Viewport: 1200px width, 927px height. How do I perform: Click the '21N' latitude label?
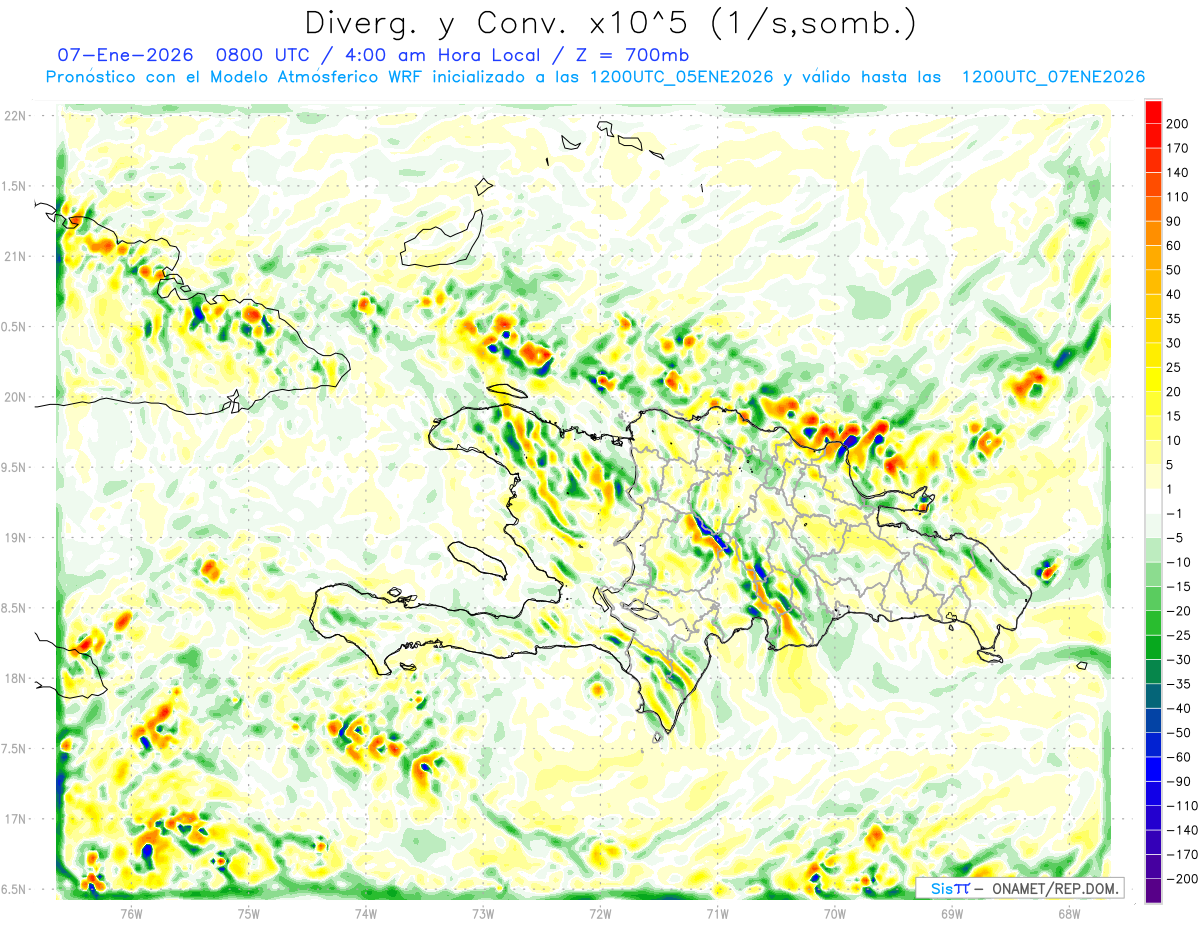pos(14,257)
